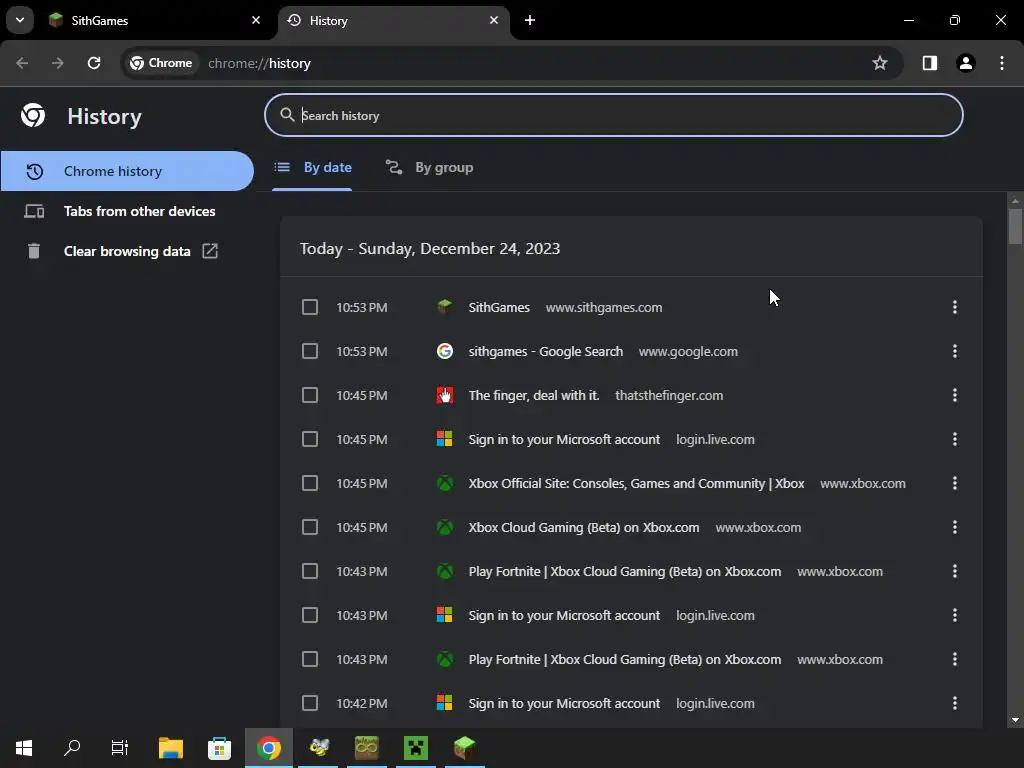Open the green goggles face taskbar app
This screenshot has height=768, width=1024.
[x=367, y=748]
